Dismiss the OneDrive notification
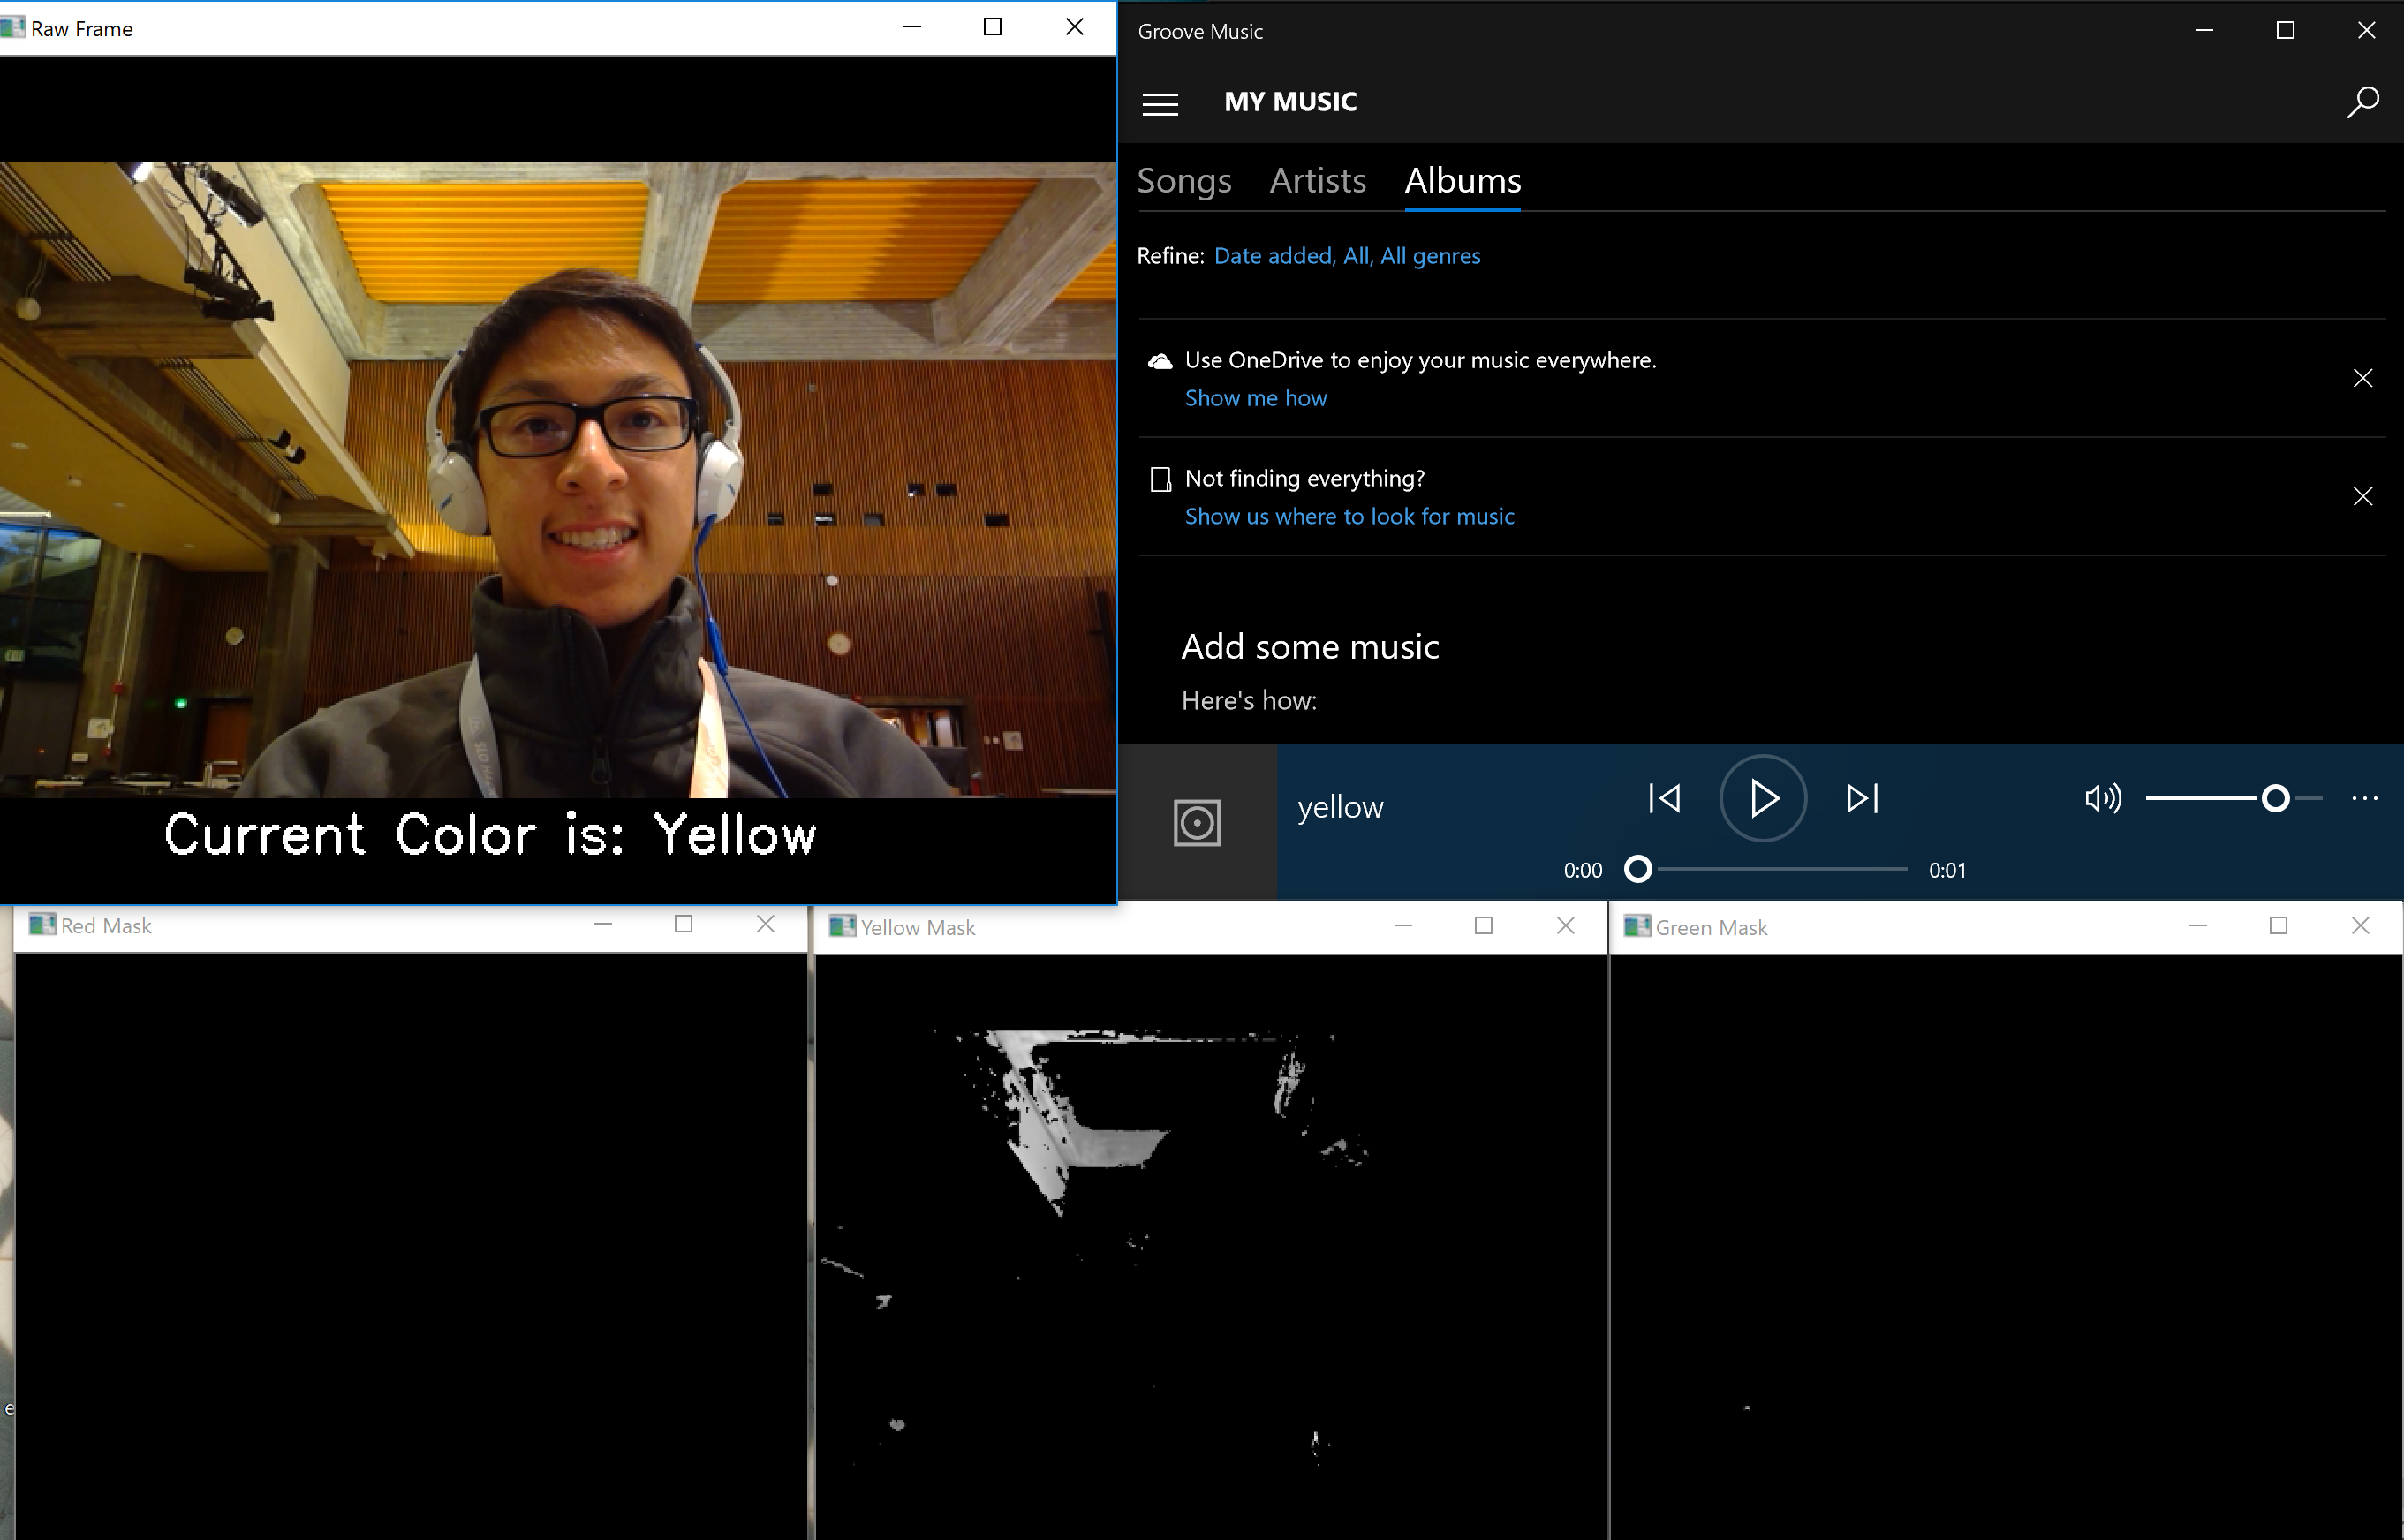This screenshot has height=1540, width=2404. point(2362,378)
